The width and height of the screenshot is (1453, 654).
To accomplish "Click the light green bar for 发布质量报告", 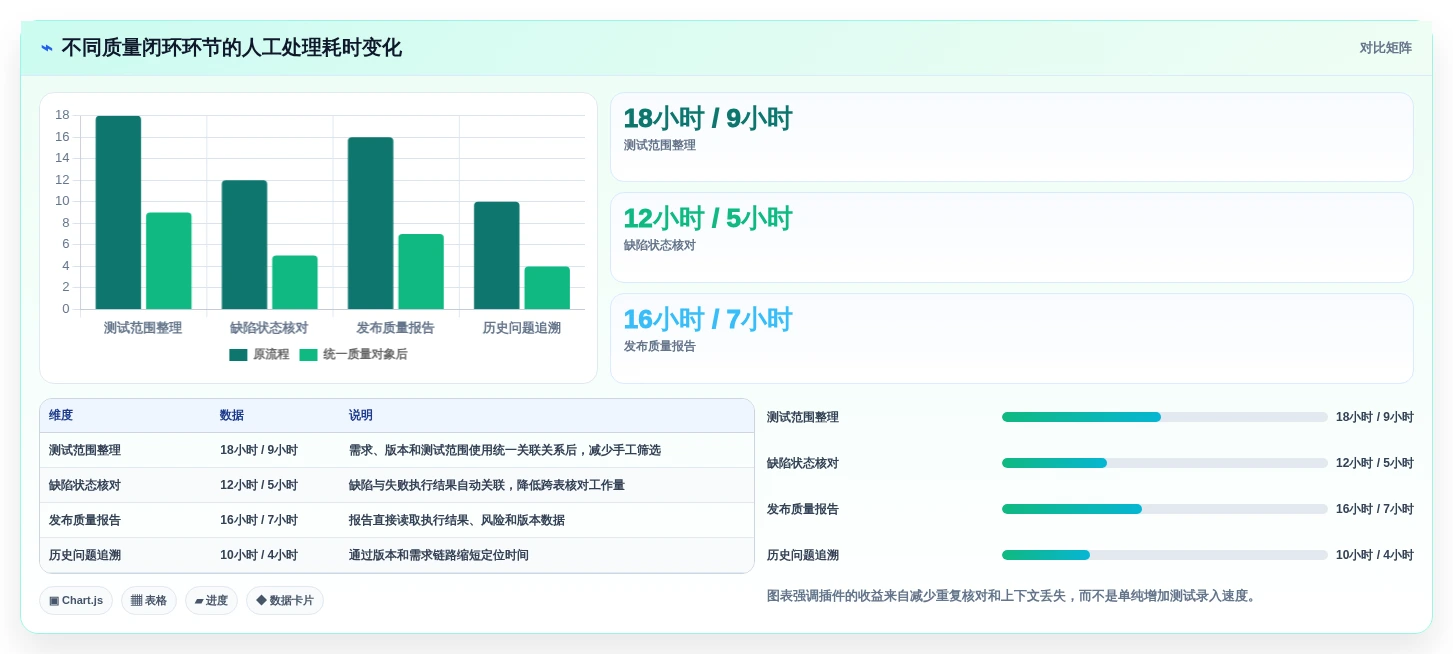I will tap(421, 272).
